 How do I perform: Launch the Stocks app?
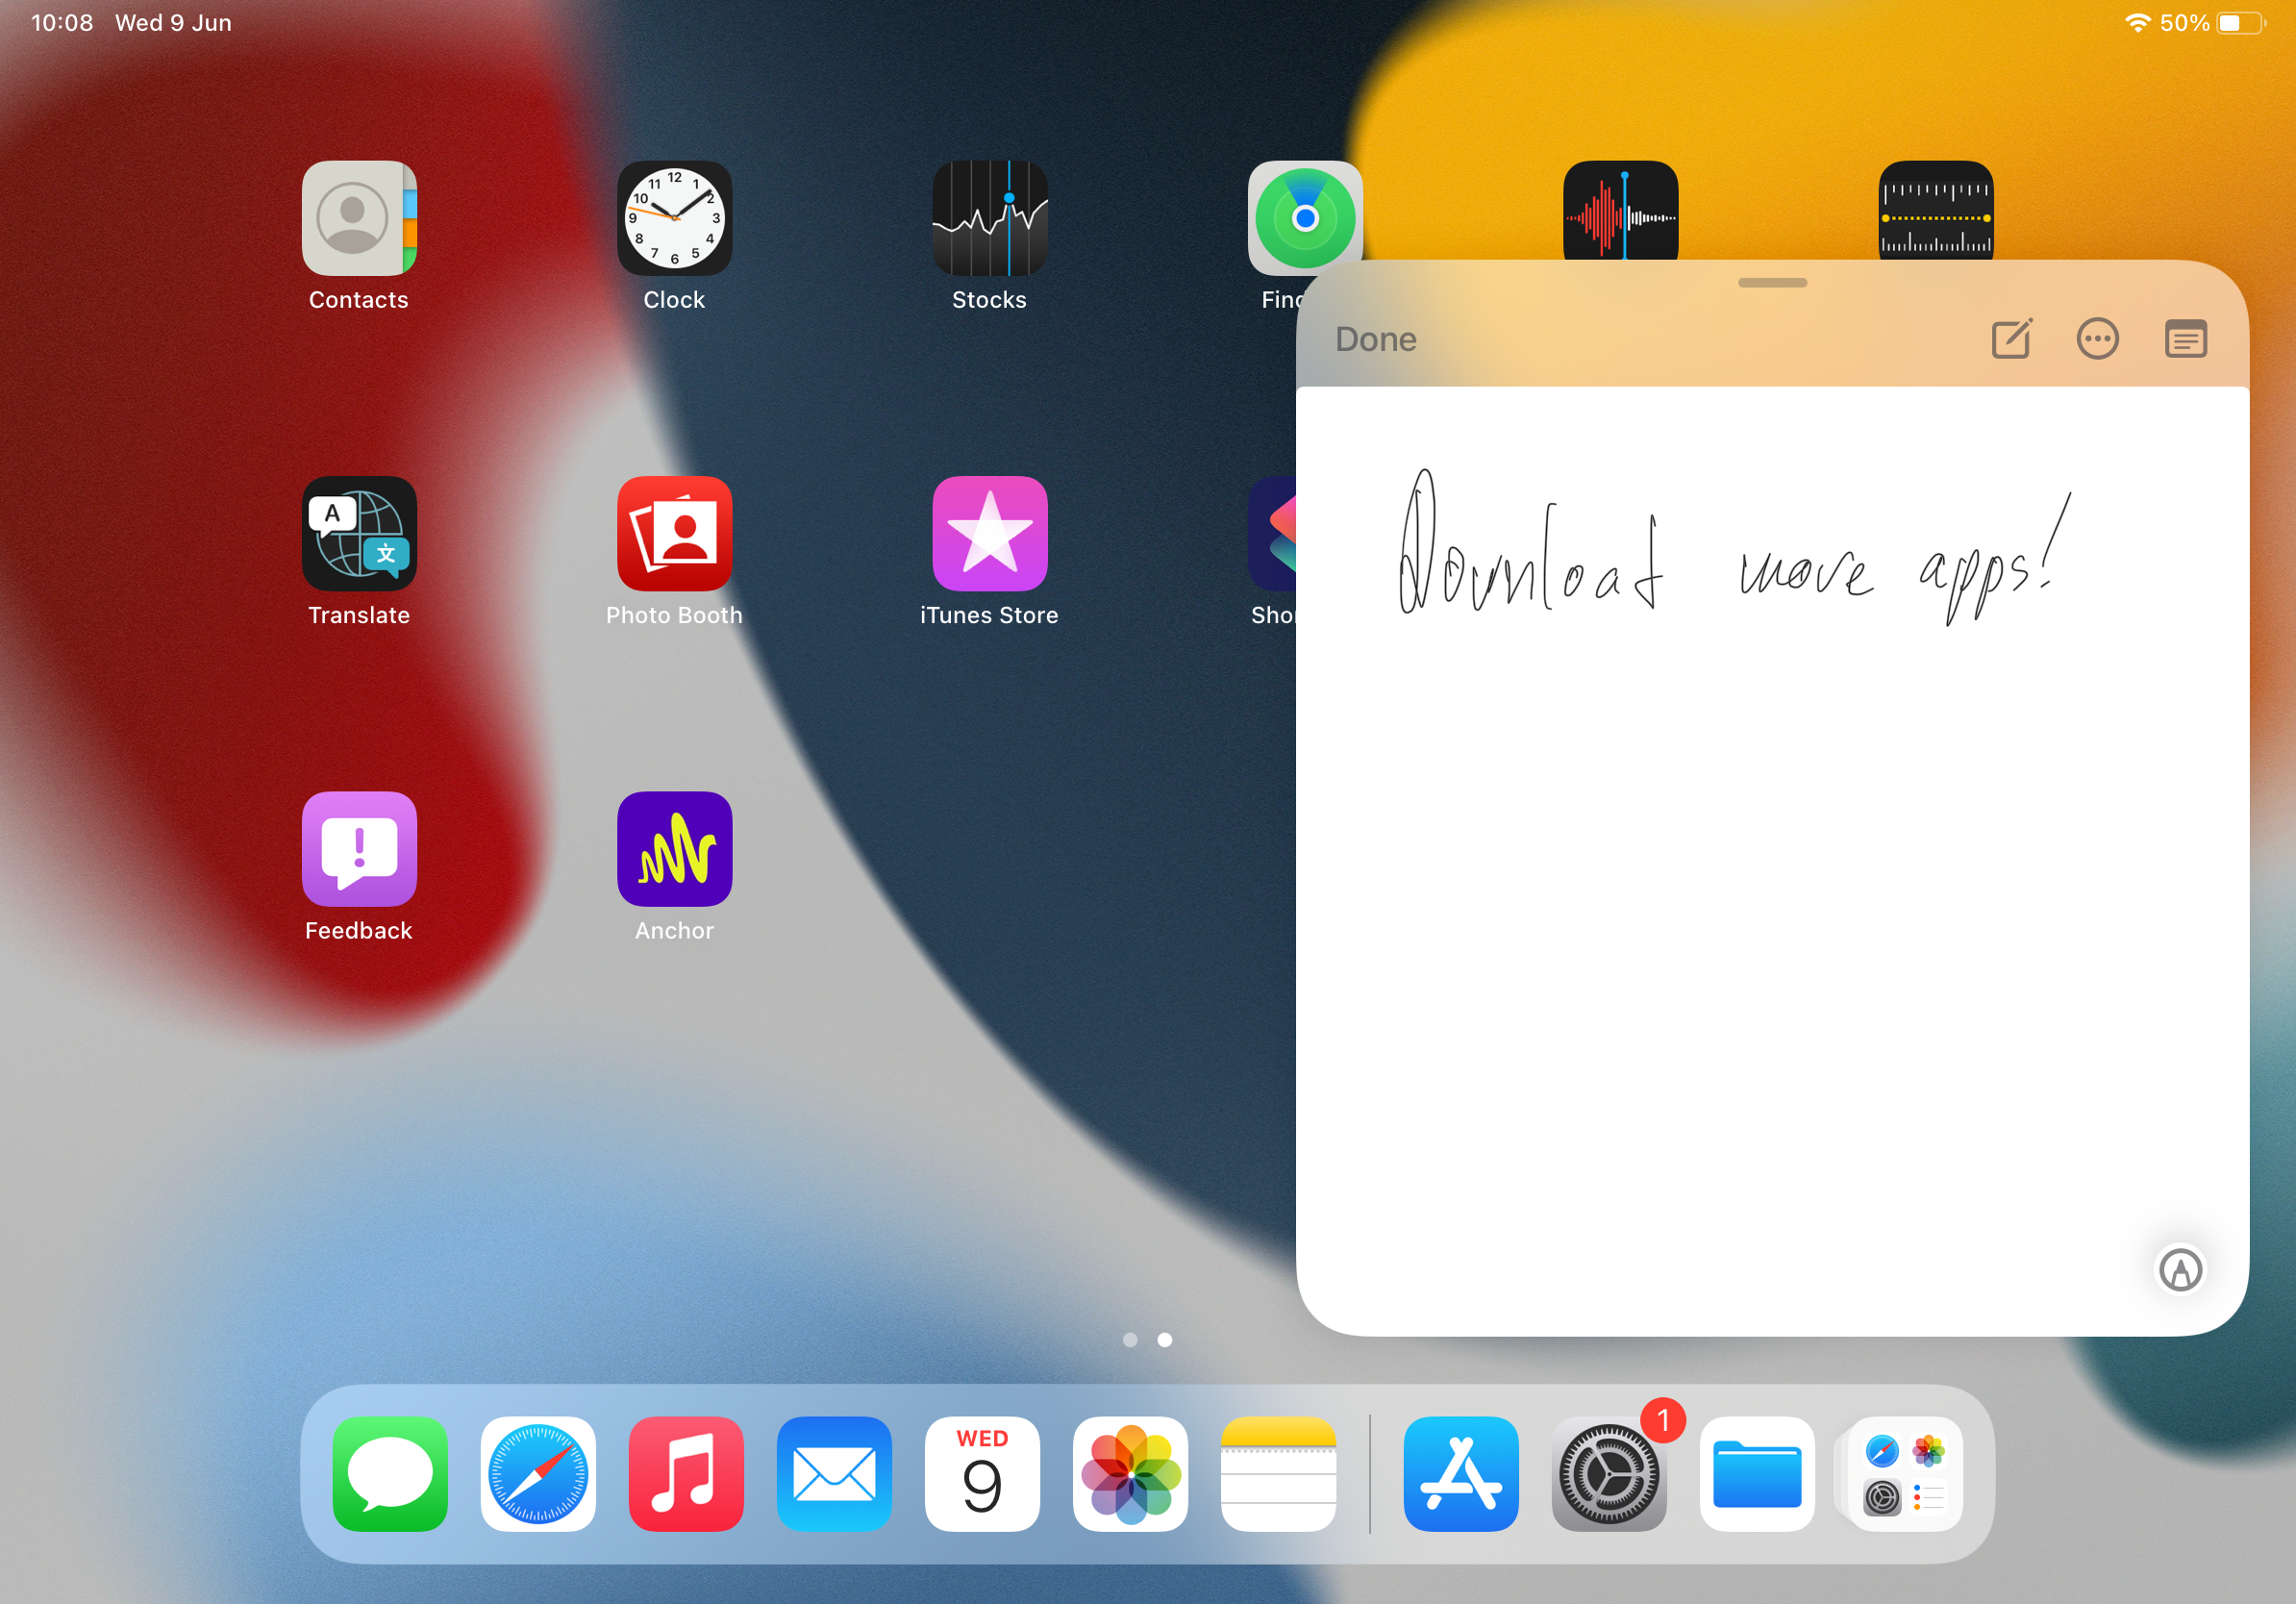click(x=990, y=218)
